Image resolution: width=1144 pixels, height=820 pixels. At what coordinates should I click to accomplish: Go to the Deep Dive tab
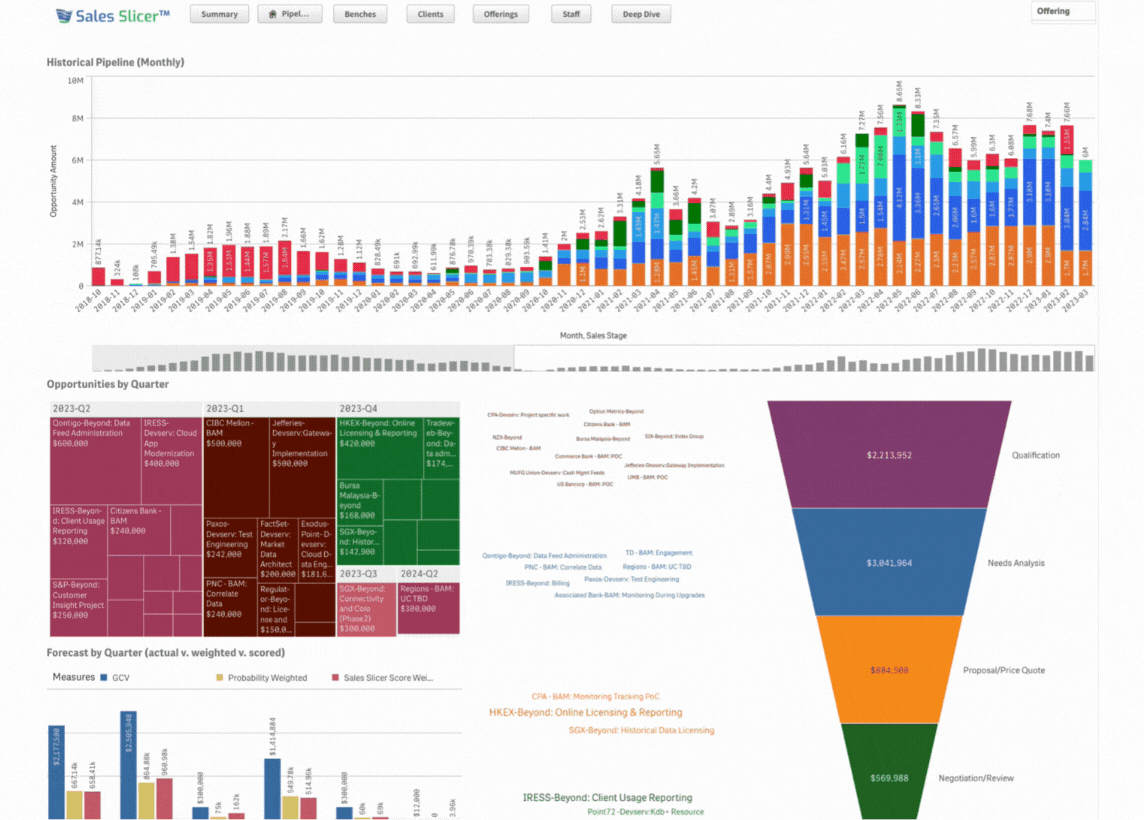(641, 14)
